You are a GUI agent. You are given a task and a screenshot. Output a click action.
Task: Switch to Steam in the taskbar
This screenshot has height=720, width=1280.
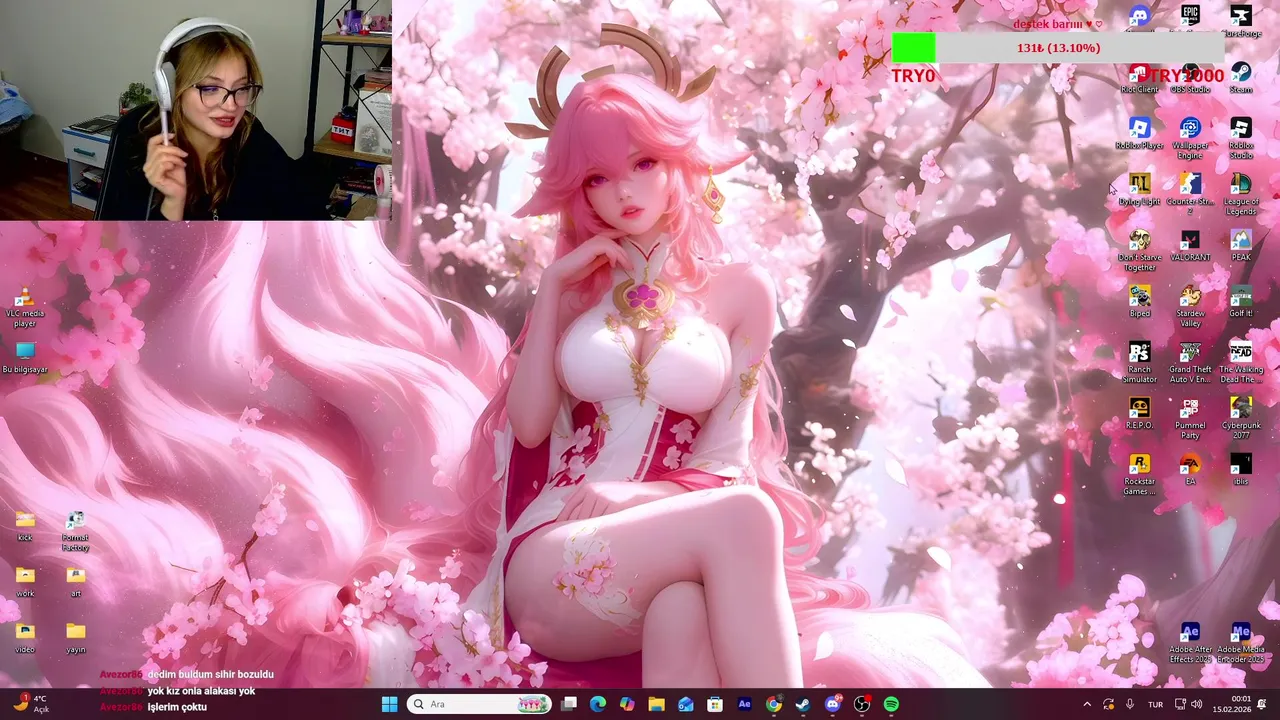coord(802,704)
